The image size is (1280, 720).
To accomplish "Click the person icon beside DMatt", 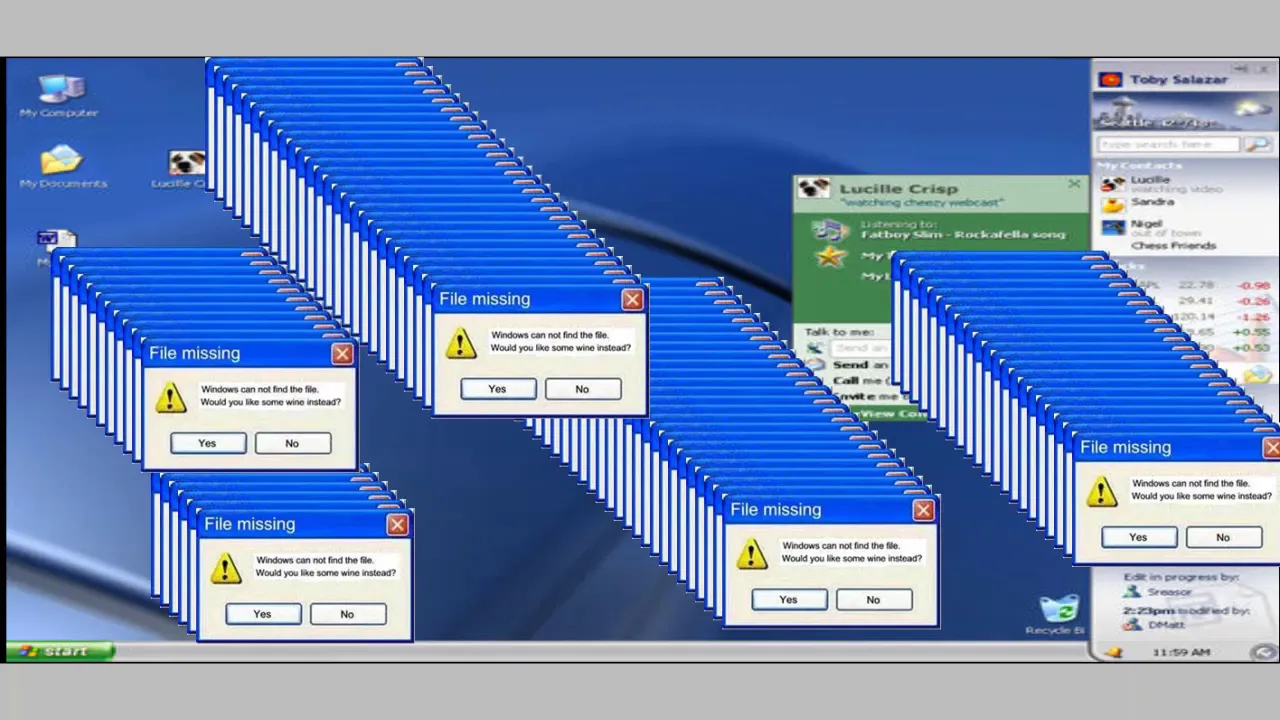I will pos(1131,624).
